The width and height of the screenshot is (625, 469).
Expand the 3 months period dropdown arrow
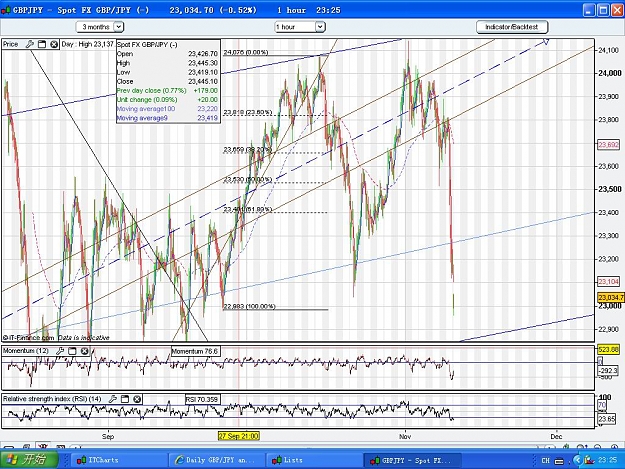tap(118, 27)
